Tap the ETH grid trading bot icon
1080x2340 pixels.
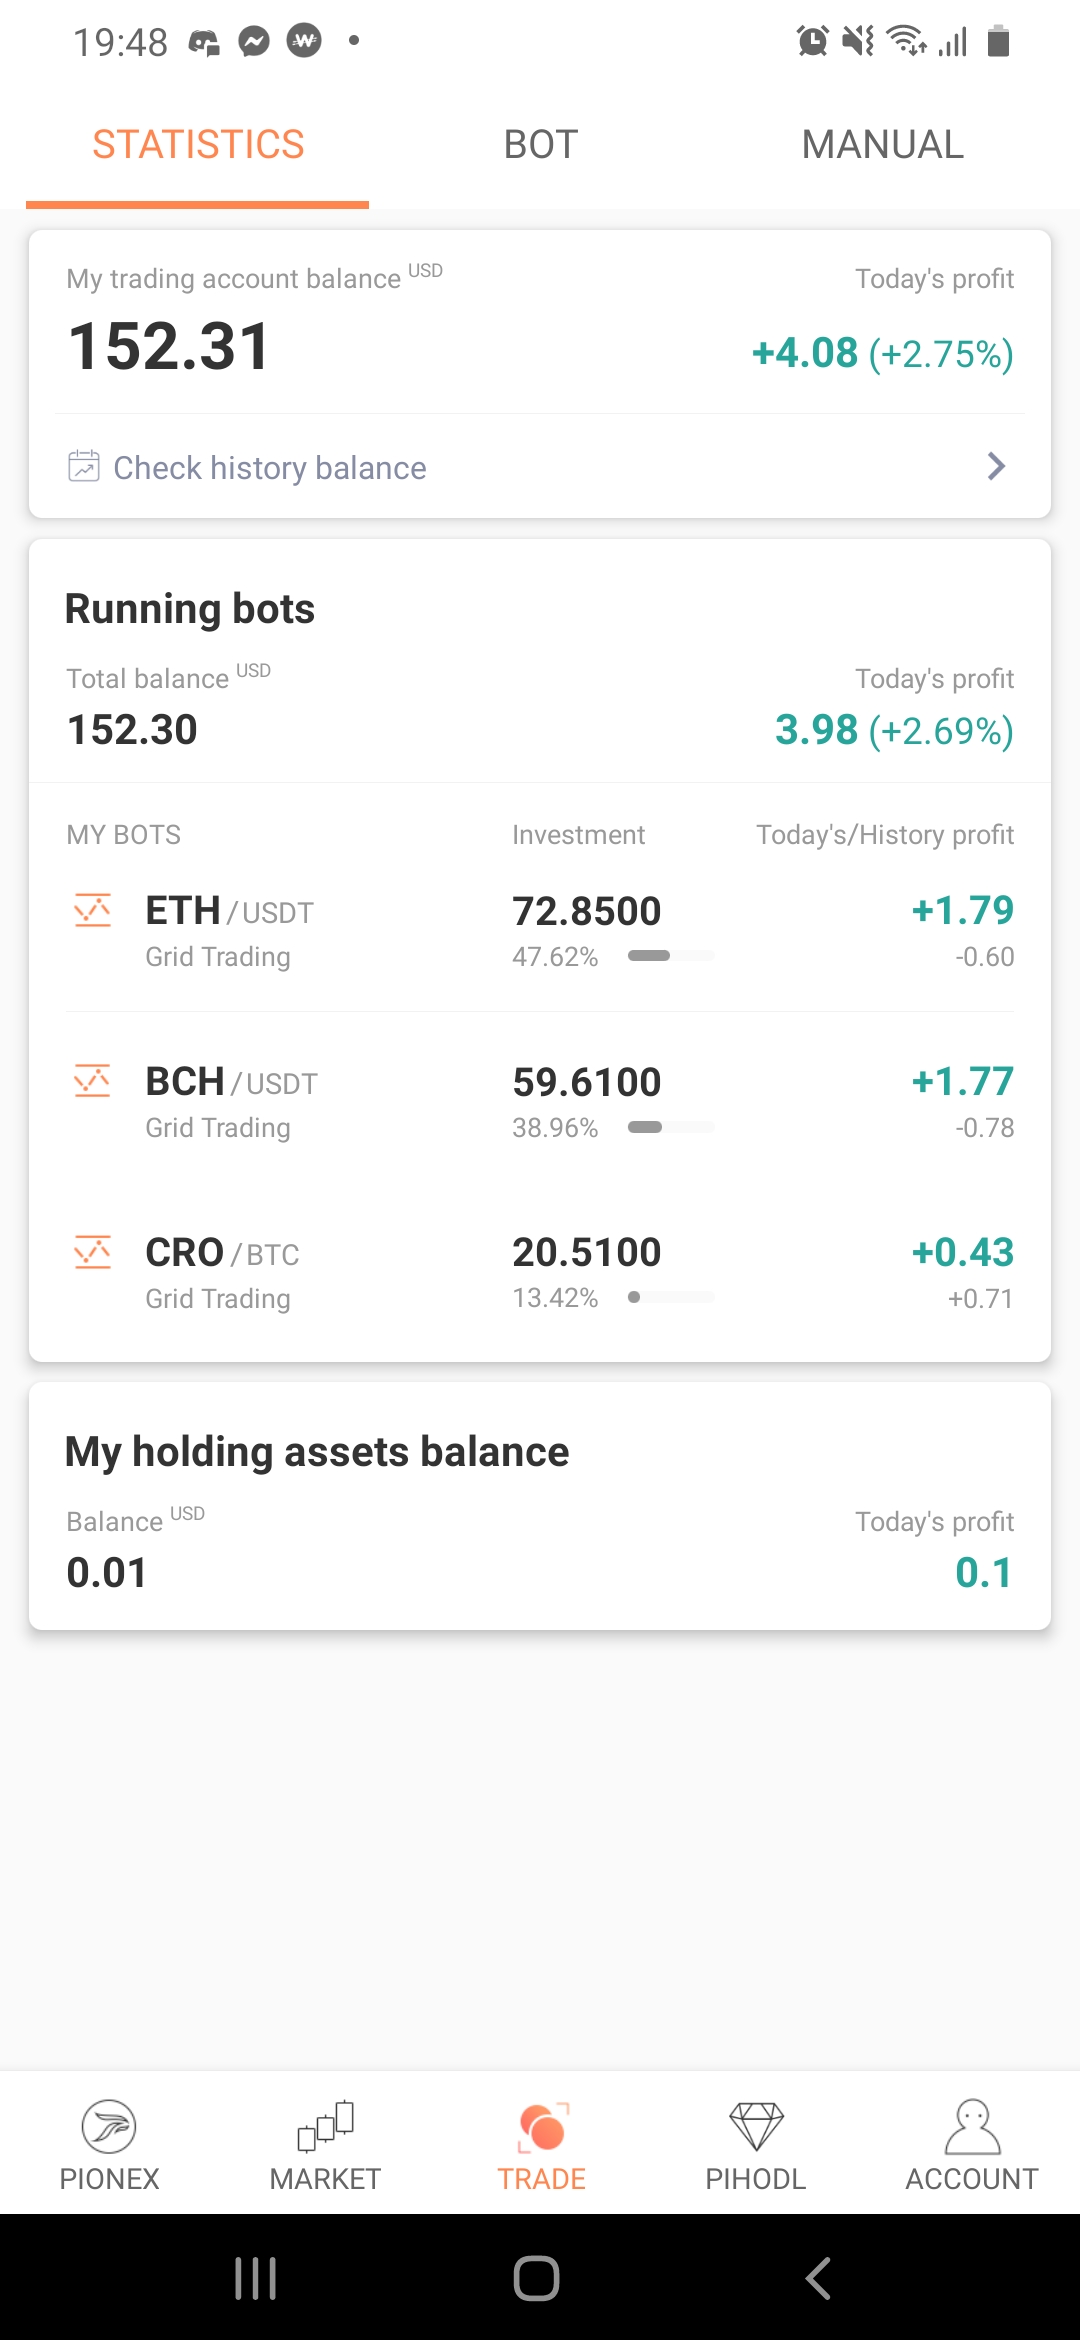point(93,910)
